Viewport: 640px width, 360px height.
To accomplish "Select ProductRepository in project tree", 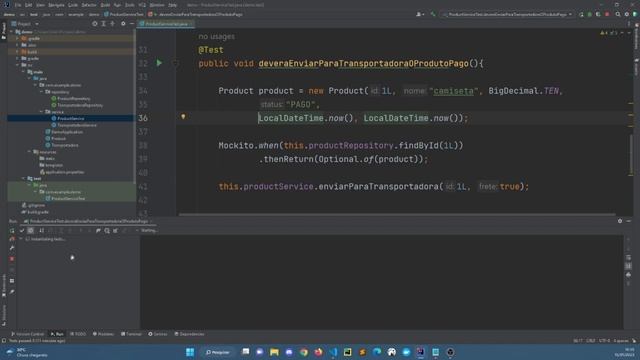I will [x=73, y=98].
